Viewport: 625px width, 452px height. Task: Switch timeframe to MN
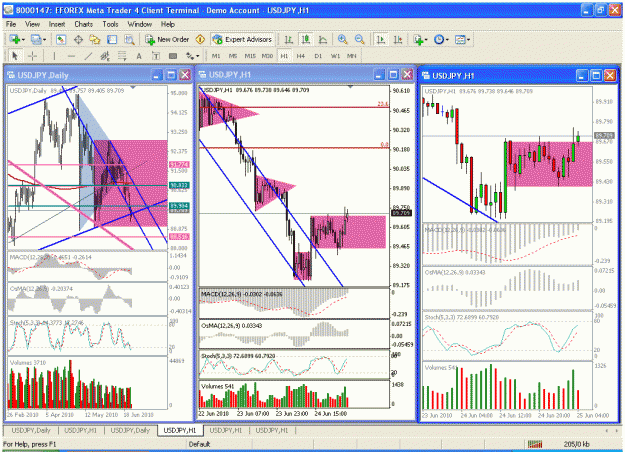[x=352, y=56]
